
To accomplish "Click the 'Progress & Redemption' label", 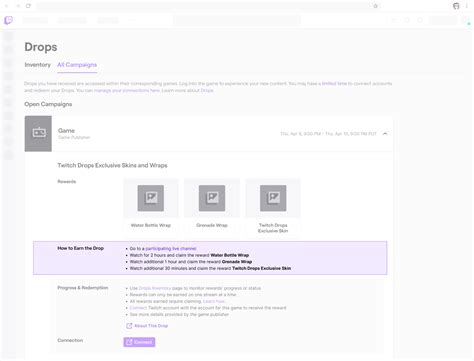I will point(83,288).
